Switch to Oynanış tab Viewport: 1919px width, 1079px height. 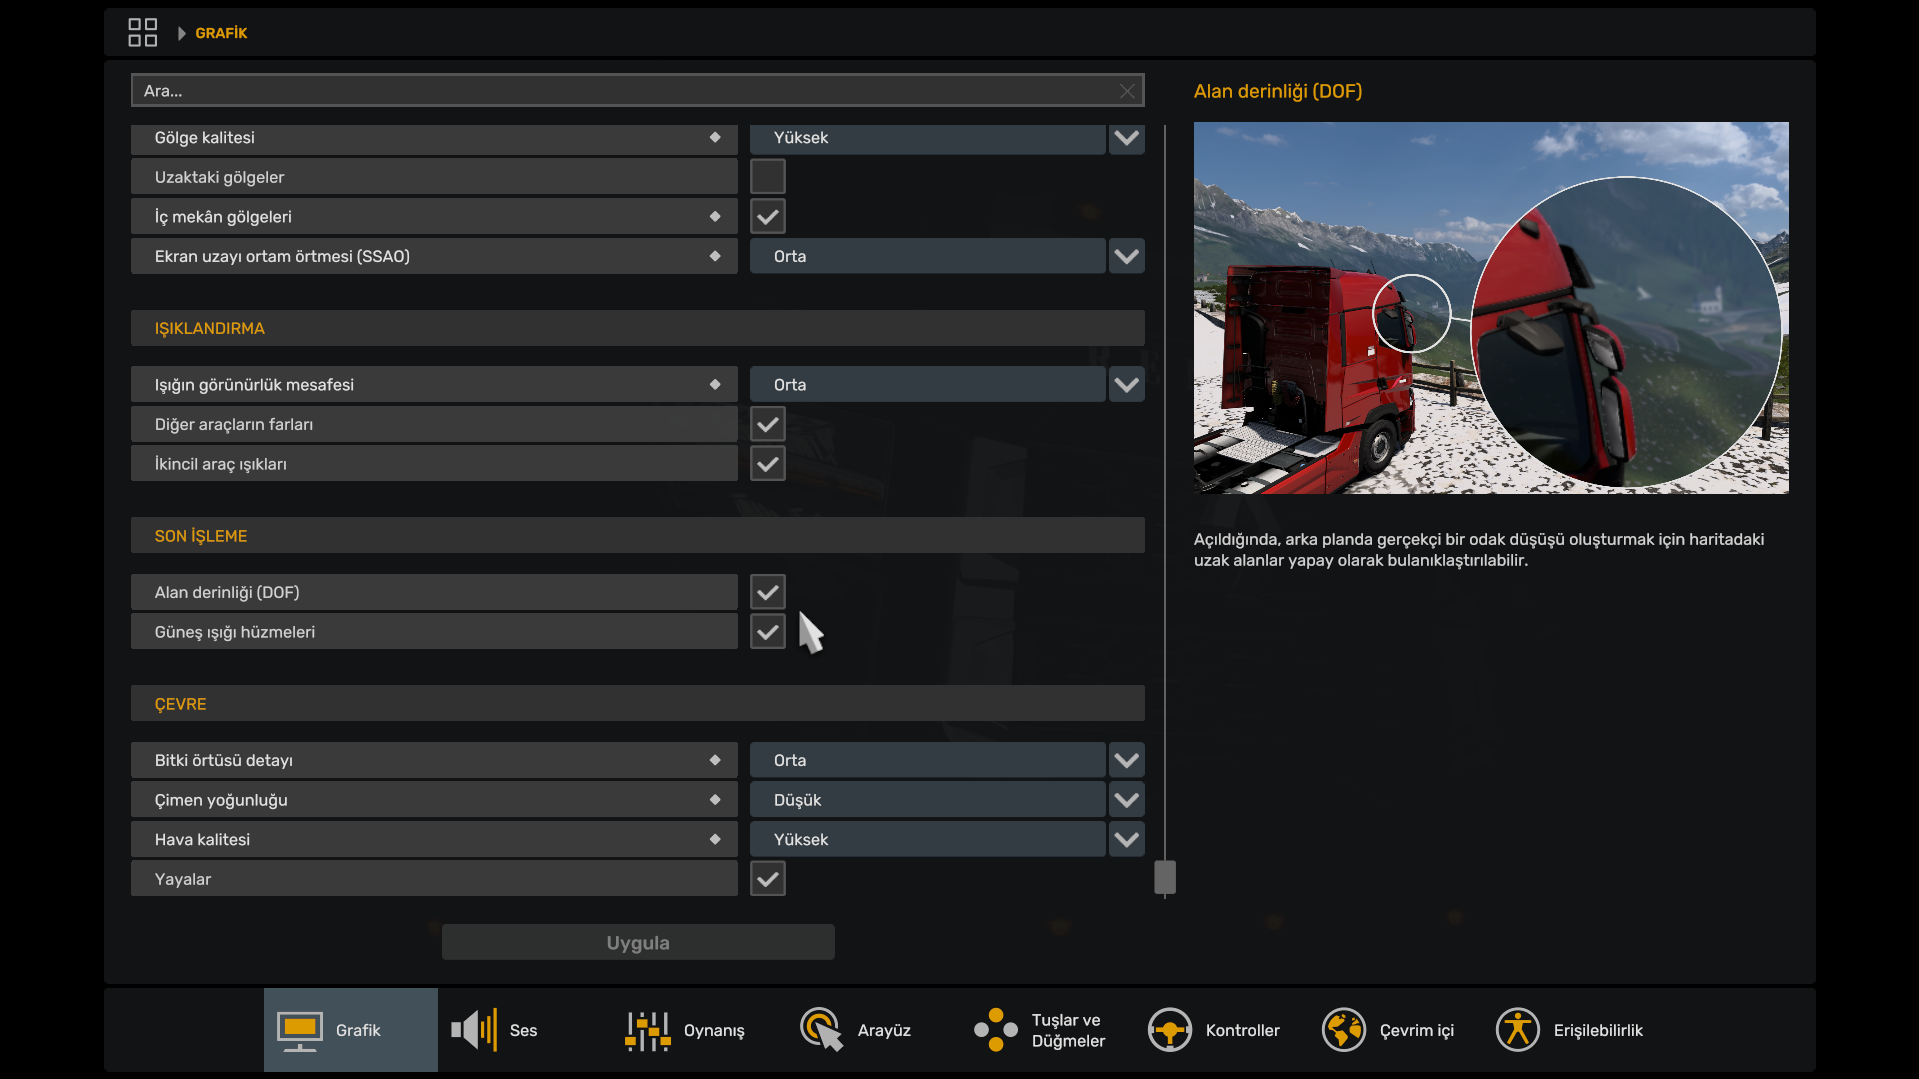[699, 1030]
